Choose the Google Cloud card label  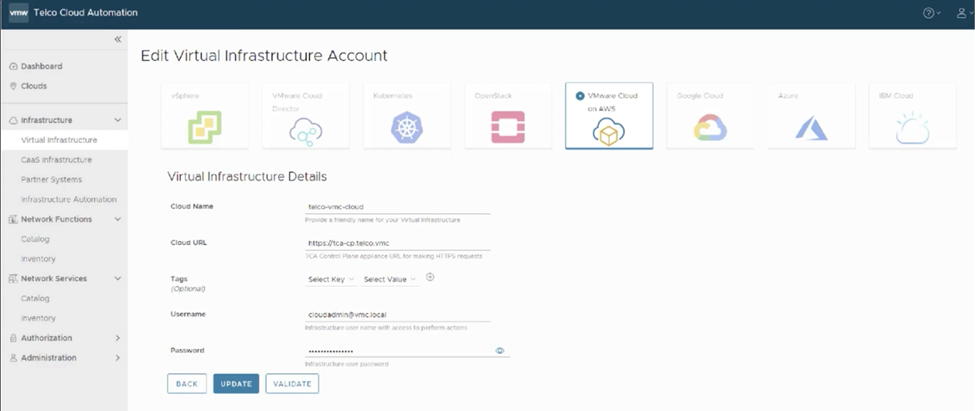tap(700, 96)
